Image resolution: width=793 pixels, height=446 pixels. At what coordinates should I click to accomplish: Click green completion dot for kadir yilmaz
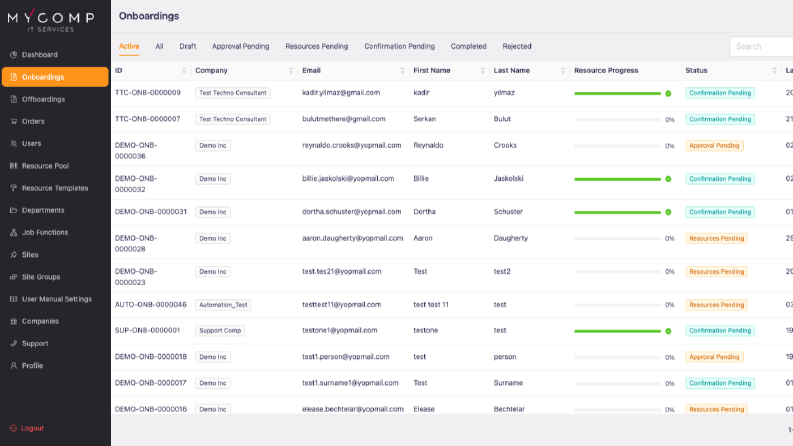pyautogui.click(x=668, y=94)
